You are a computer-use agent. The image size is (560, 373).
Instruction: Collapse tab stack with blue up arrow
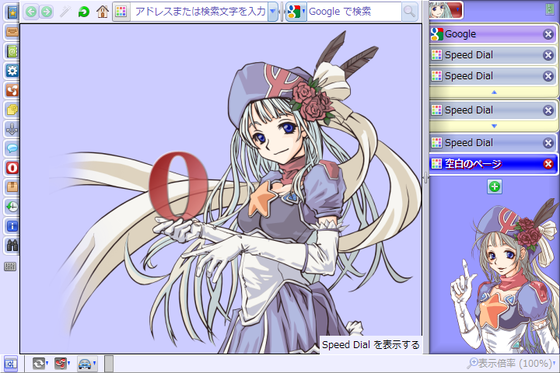point(493,92)
